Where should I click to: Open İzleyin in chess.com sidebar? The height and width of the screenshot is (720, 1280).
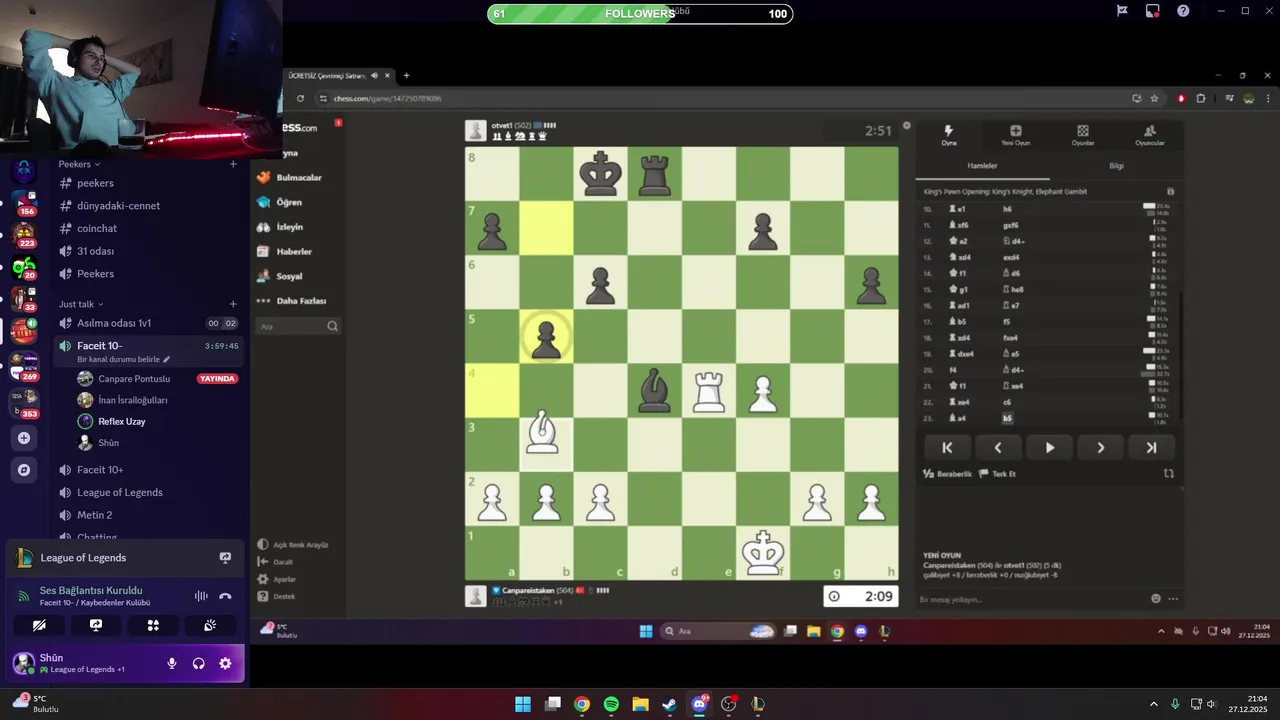click(x=281, y=227)
